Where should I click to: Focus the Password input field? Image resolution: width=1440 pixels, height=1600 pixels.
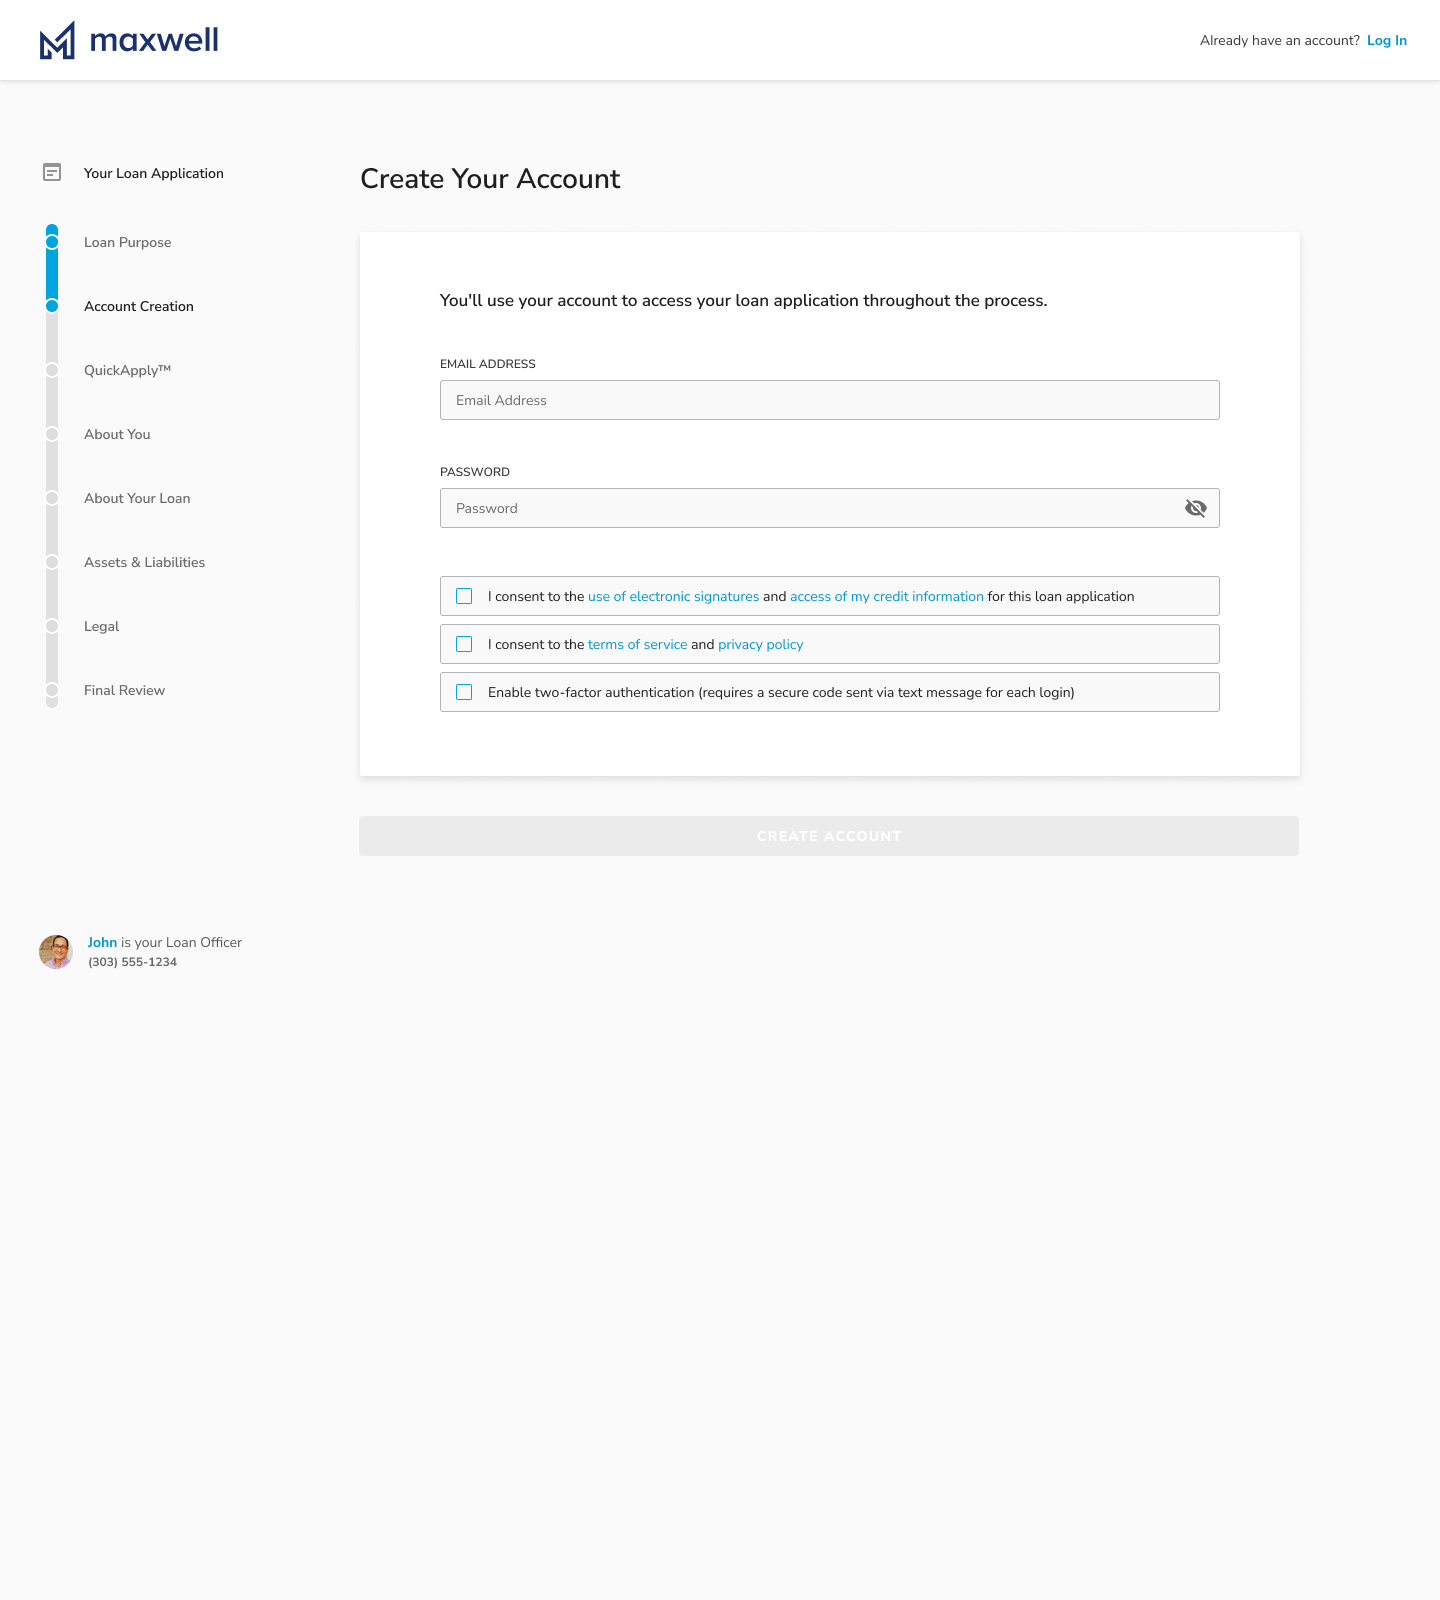coord(830,508)
